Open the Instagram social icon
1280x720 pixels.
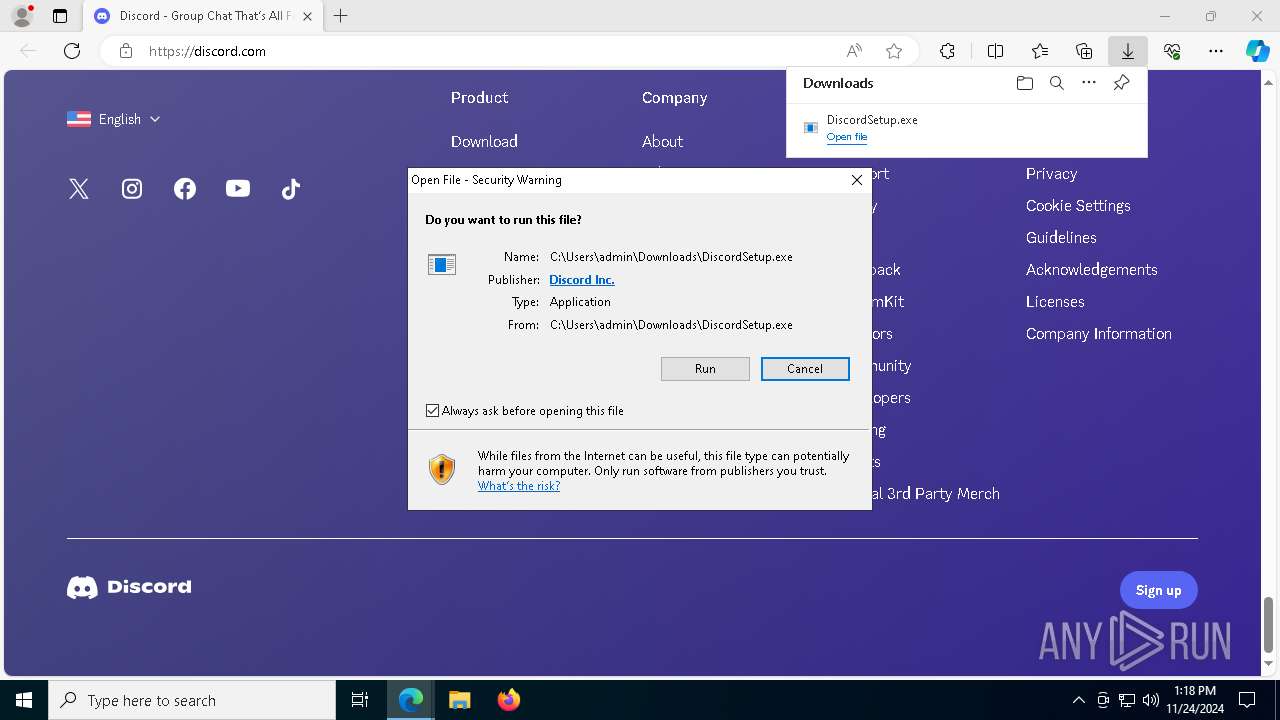132,189
